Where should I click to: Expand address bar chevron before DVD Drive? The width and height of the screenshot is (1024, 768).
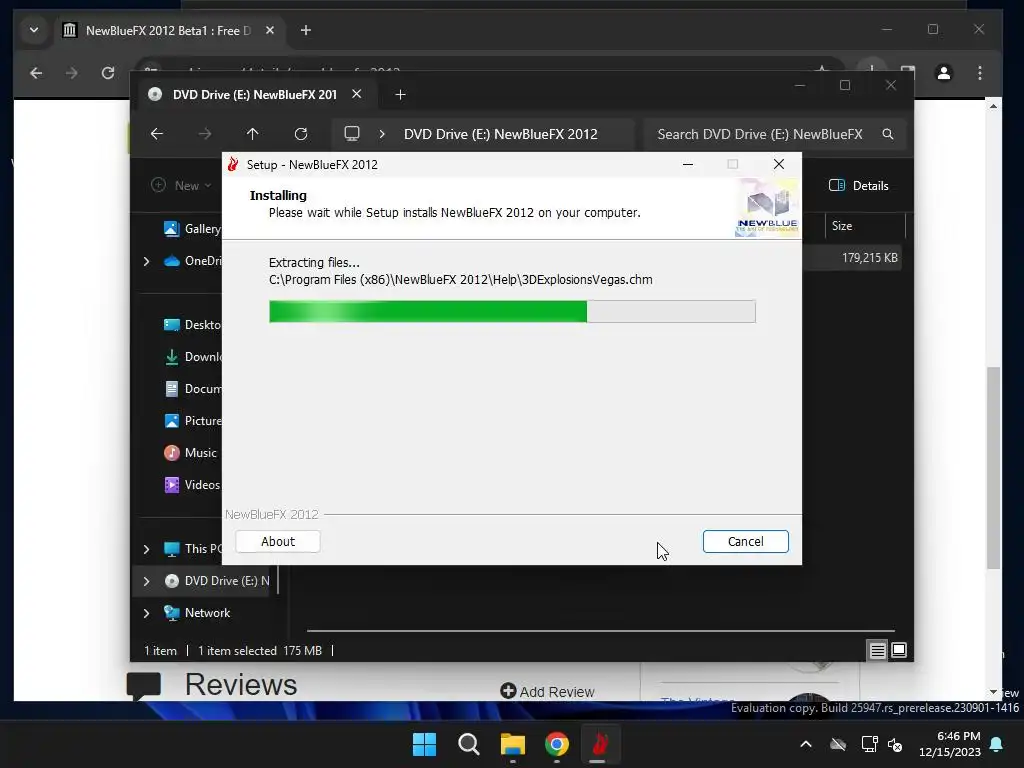[382, 134]
